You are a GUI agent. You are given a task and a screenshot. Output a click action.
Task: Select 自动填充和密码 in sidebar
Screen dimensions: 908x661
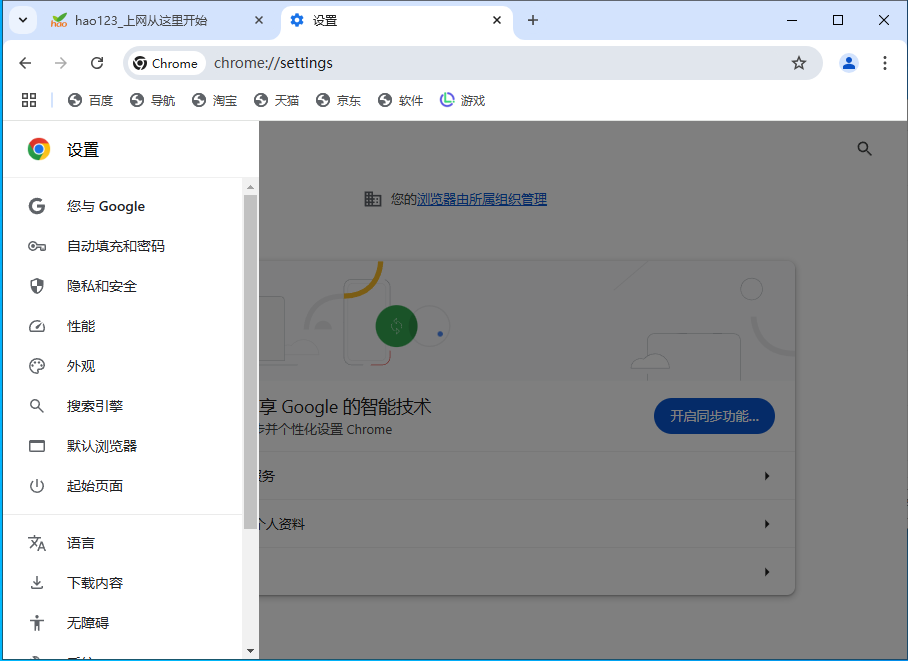(123, 246)
